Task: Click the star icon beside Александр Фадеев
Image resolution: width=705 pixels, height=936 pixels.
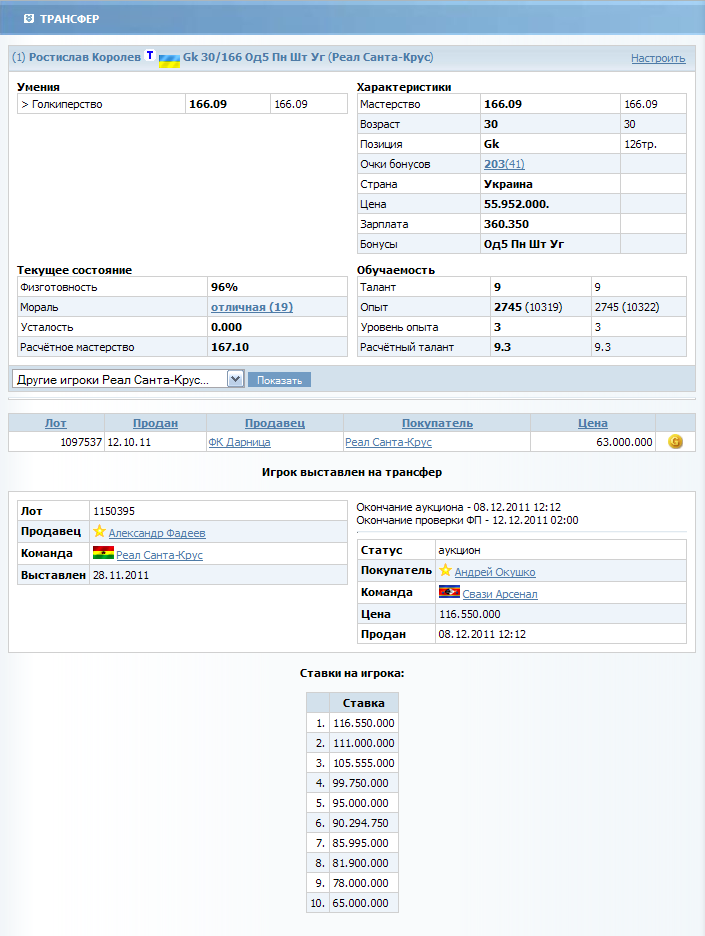Action: coord(99,532)
